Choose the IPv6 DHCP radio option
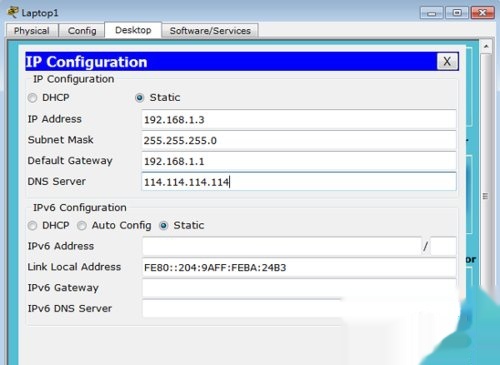The image size is (500, 365). (32, 226)
